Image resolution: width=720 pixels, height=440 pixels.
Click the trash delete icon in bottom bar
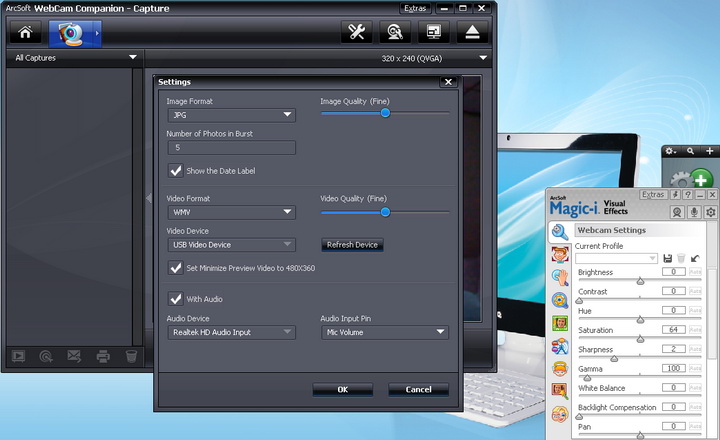pyautogui.click(x=131, y=356)
